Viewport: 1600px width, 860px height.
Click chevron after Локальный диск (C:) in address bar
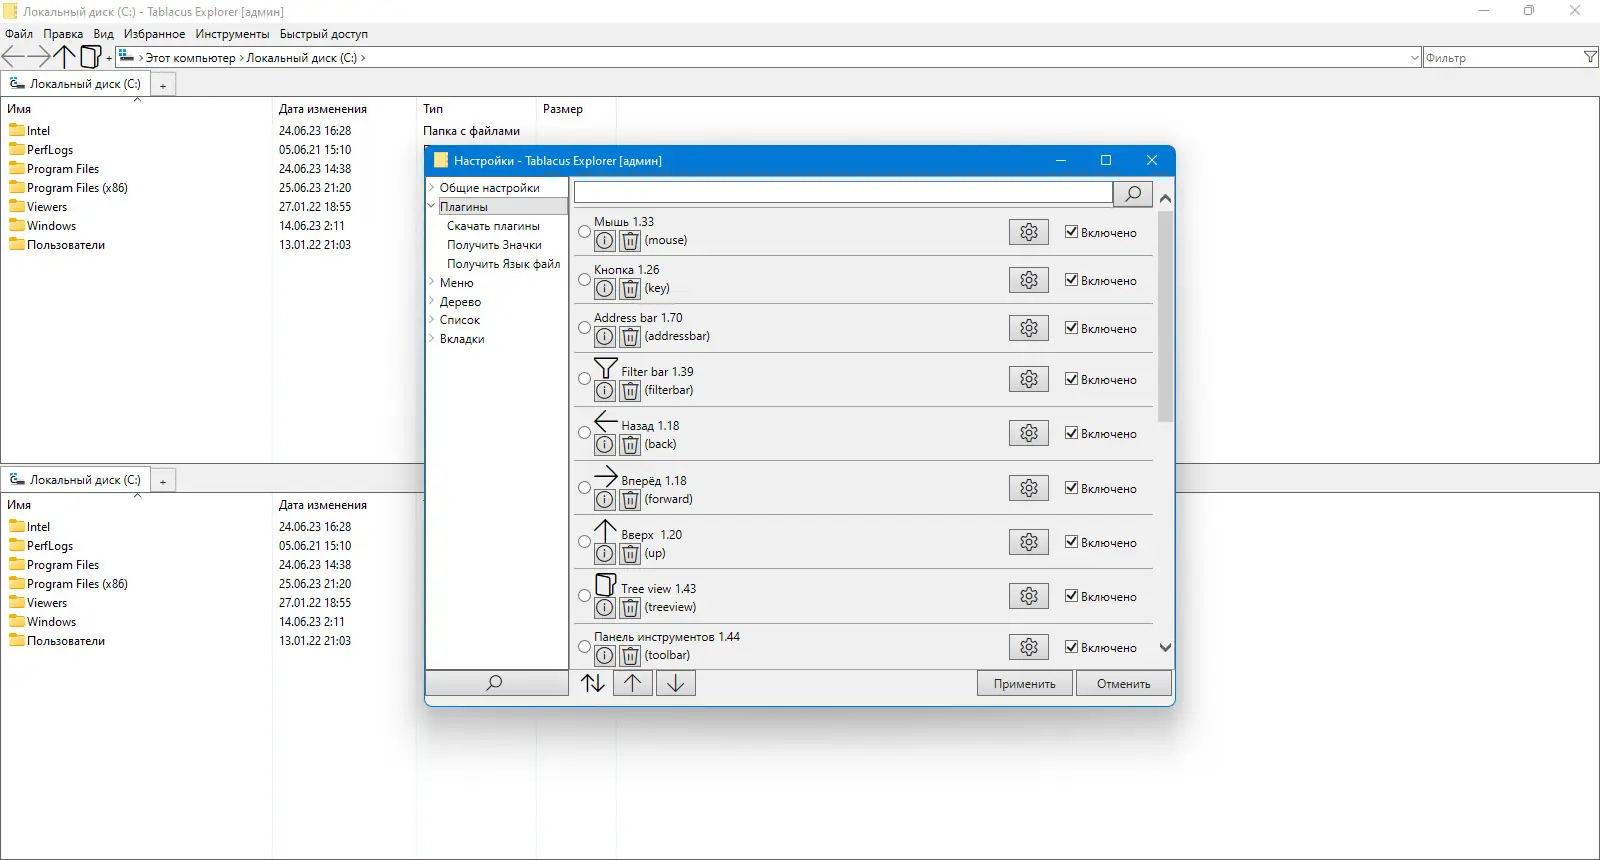point(363,58)
